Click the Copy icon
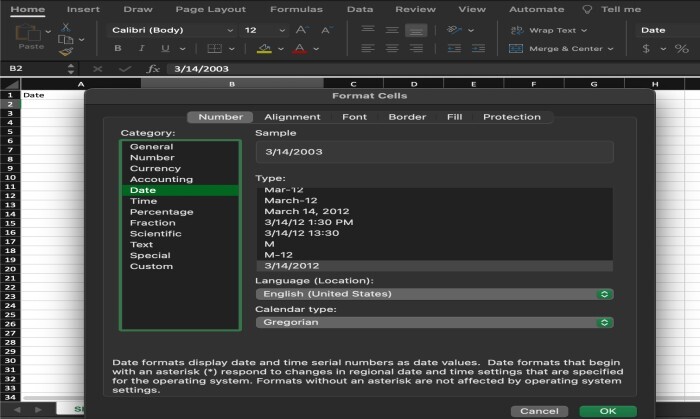This screenshot has height=419, width=700. [x=65, y=39]
